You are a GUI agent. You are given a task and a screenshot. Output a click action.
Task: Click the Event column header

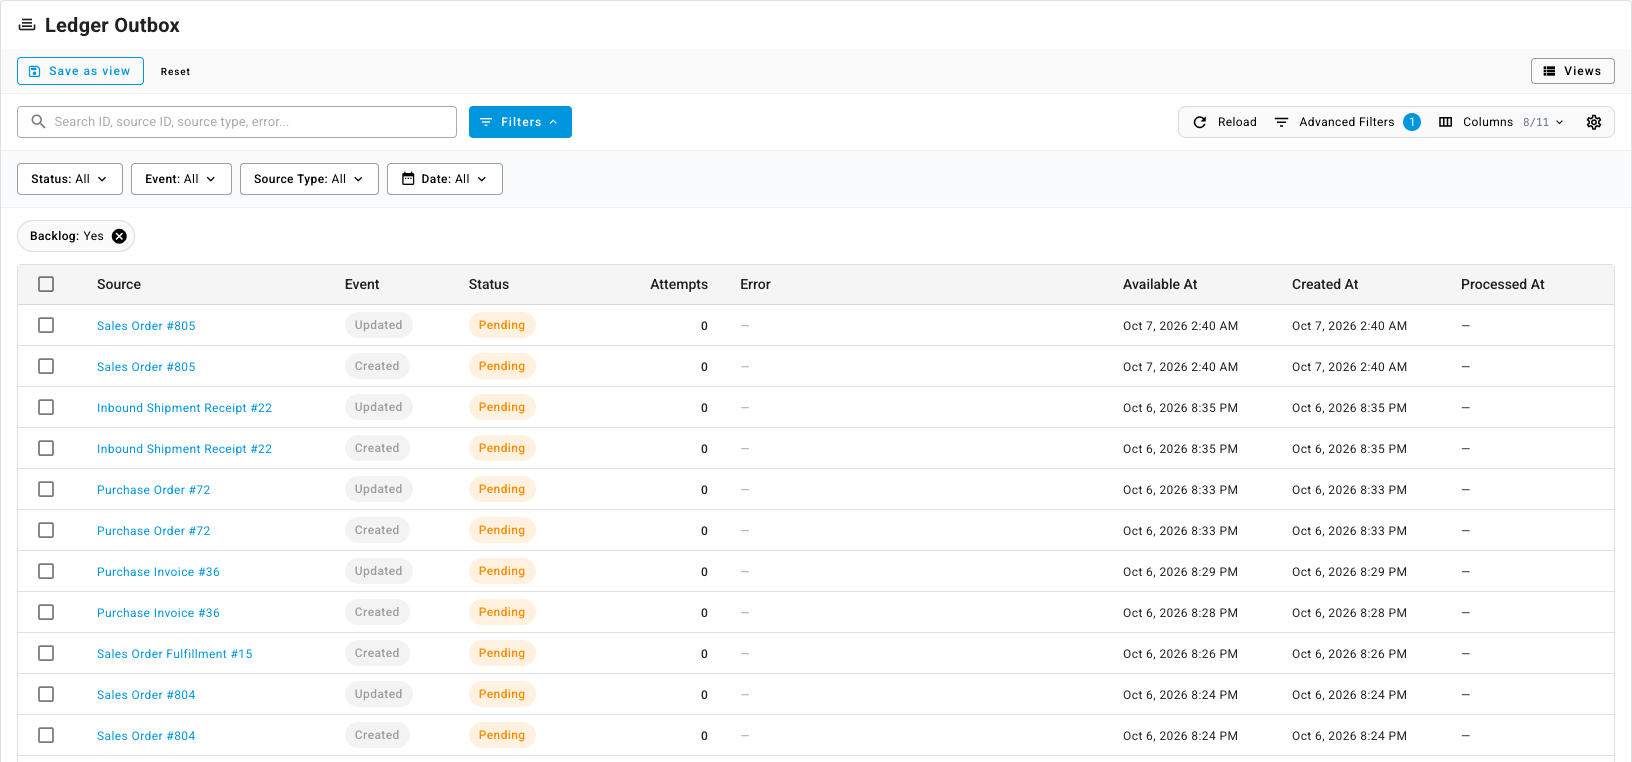(x=362, y=284)
